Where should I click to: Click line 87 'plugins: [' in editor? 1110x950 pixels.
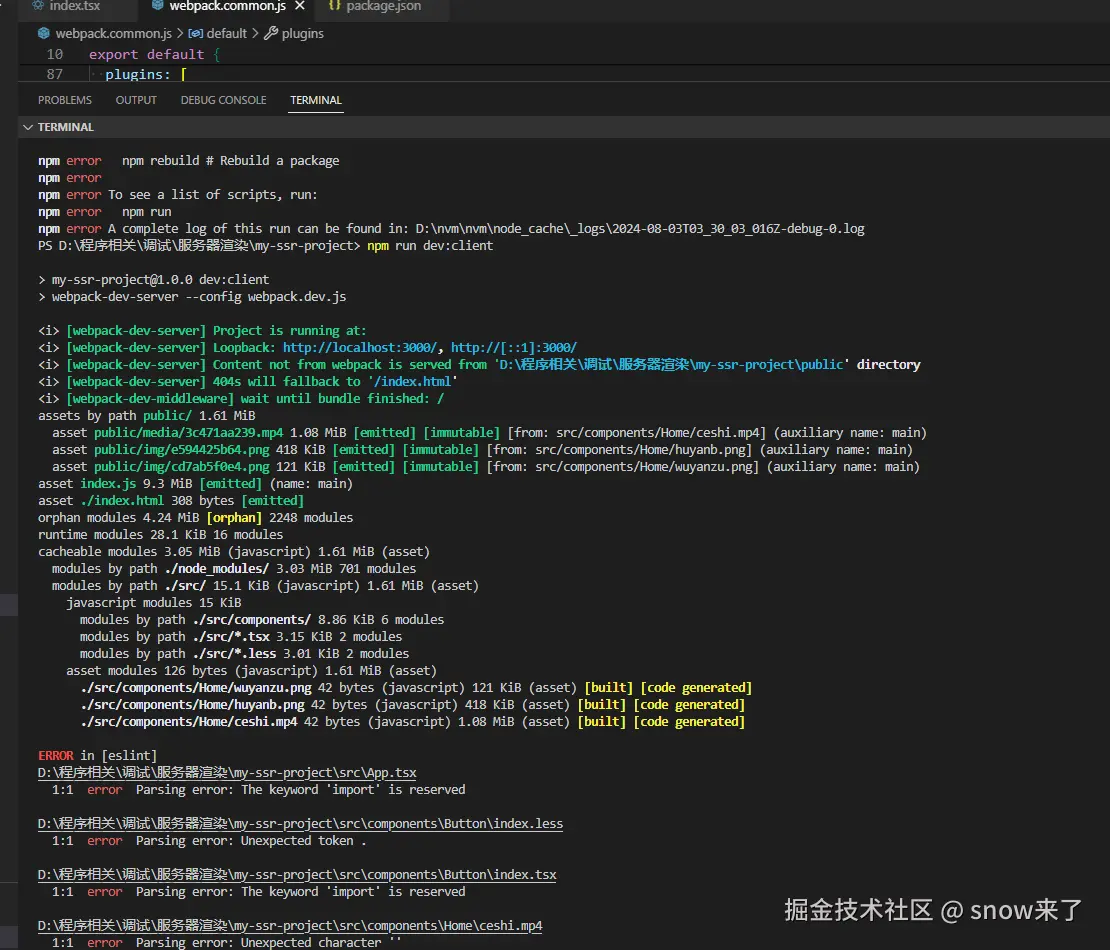[145, 74]
